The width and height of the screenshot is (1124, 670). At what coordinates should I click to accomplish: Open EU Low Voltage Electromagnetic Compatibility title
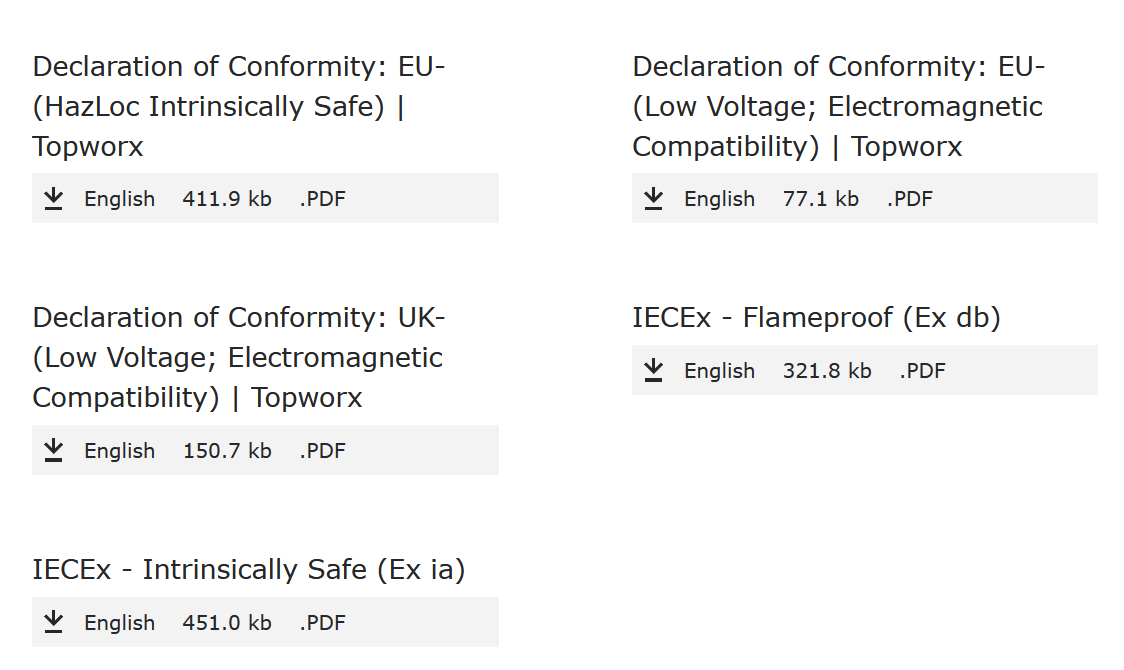click(838, 107)
